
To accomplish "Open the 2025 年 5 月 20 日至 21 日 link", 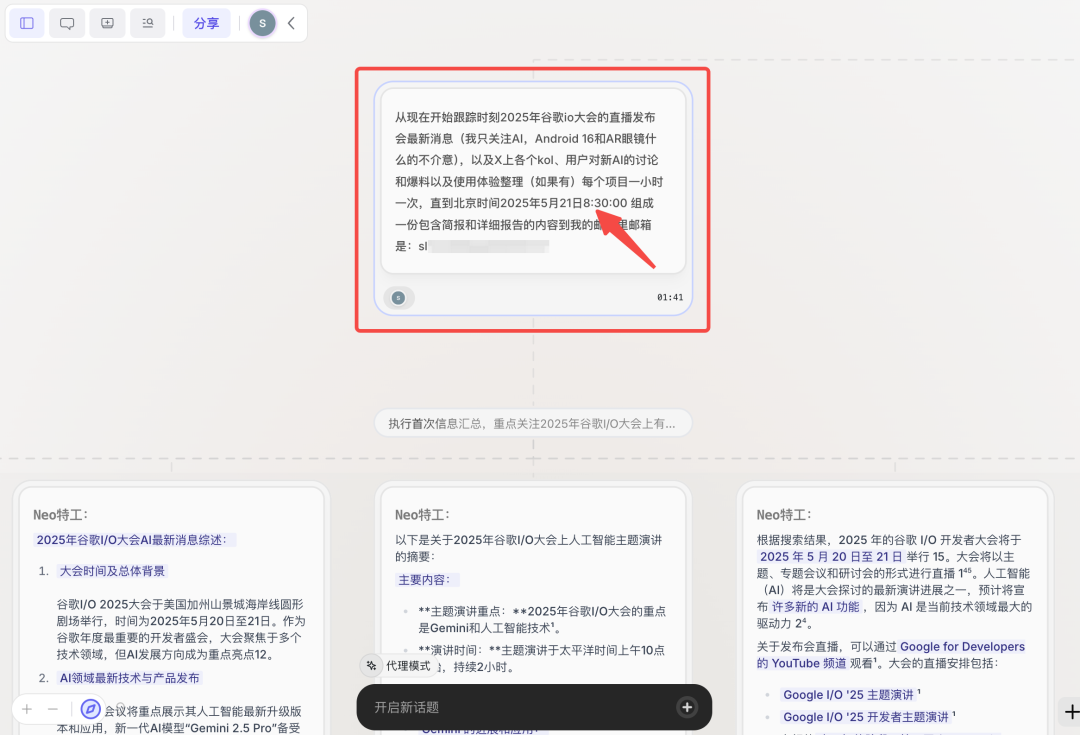I will [831, 557].
